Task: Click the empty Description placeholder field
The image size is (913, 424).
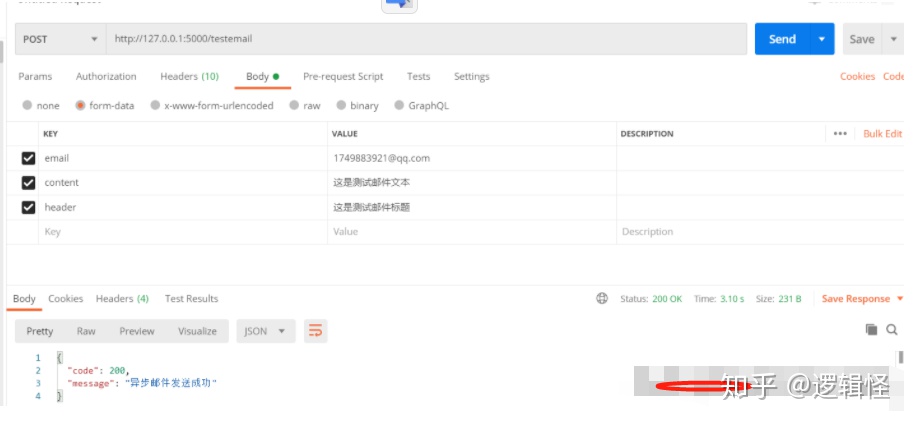Action: pyautogui.click(x=760, y=231)
